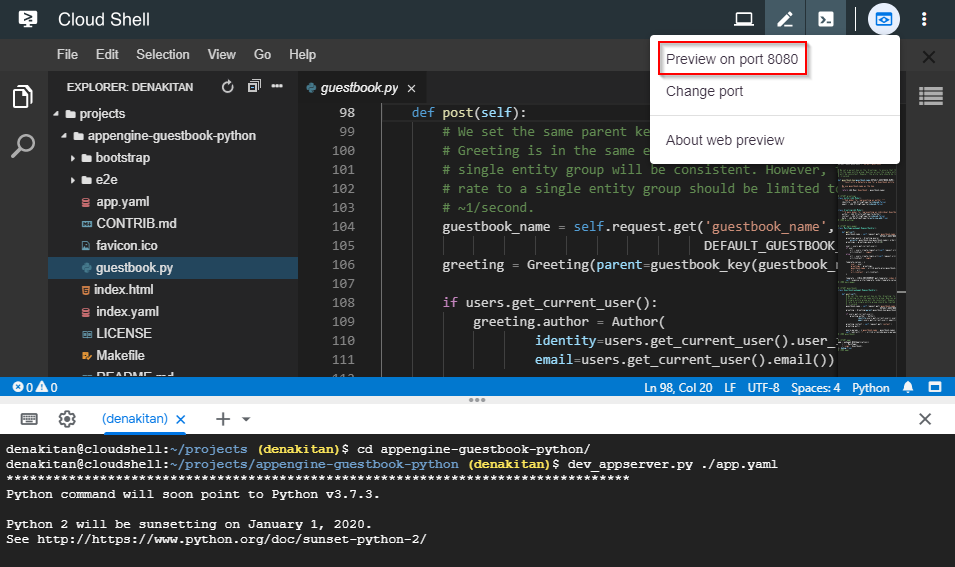The width and height of the screenshot is (955, 567).
Task: Collapse all folders using Explorer collapse icon
Action: click(254, 86)
